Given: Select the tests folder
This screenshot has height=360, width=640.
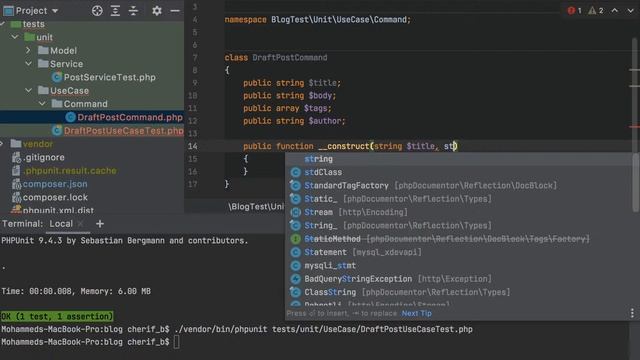Looking at the screenshot, I should tap(33, 24).
